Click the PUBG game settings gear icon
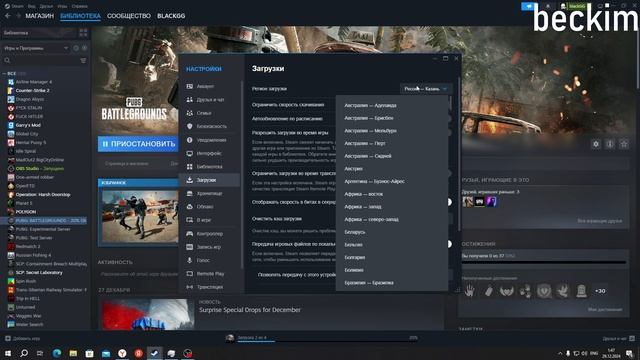The width and height of the screenshot is (640, 360). (596, 144)
